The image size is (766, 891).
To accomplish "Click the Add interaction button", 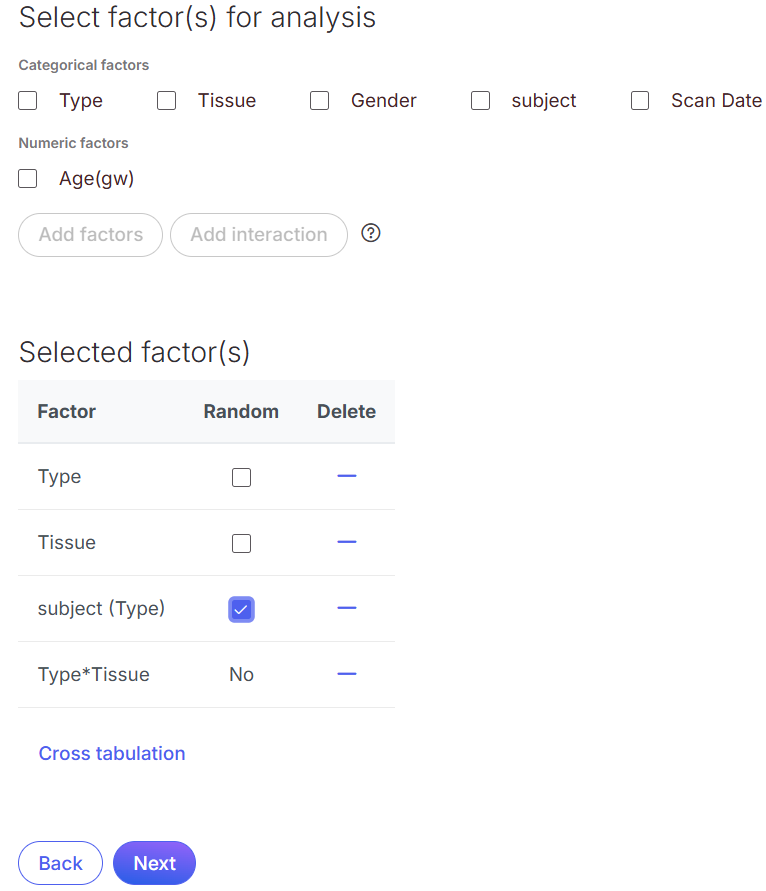I will [259, 235].
